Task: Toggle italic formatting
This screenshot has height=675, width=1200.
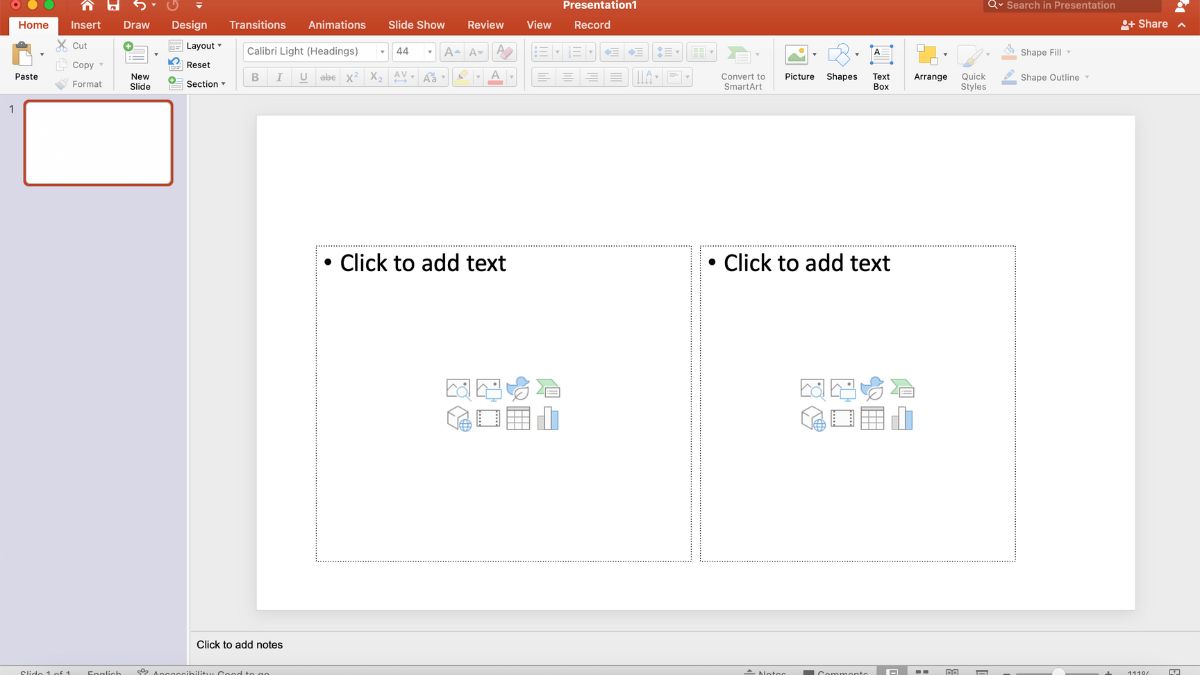Action: coord(279,77)
